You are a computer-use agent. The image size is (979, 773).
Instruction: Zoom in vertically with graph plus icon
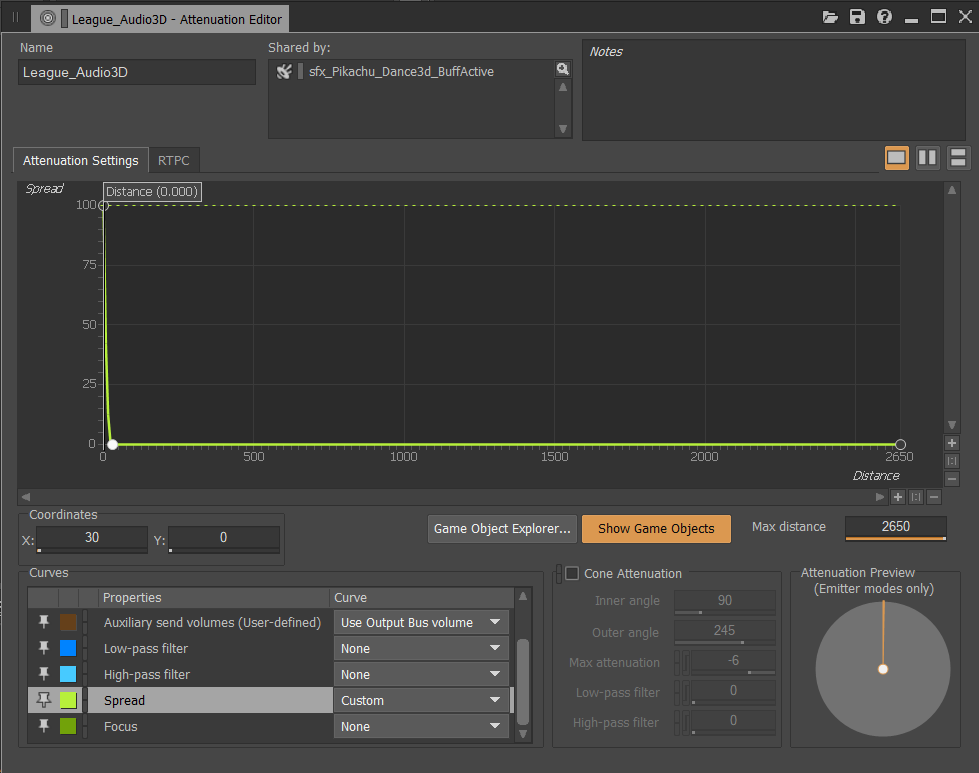(952, 443)
